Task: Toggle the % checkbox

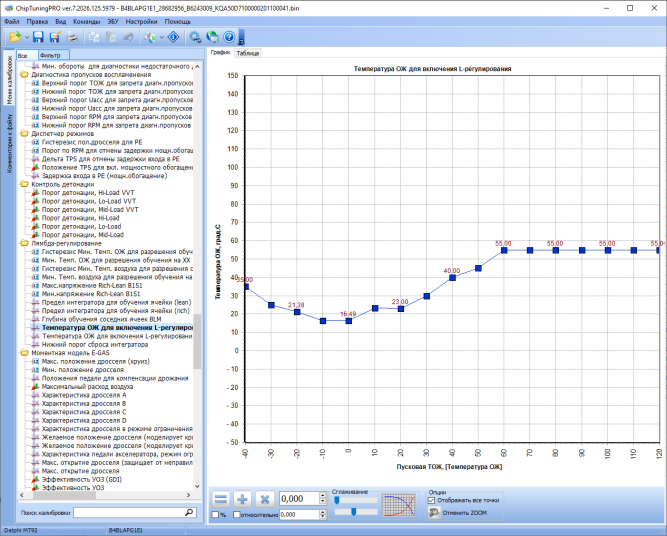Action: tap(216, 515)
